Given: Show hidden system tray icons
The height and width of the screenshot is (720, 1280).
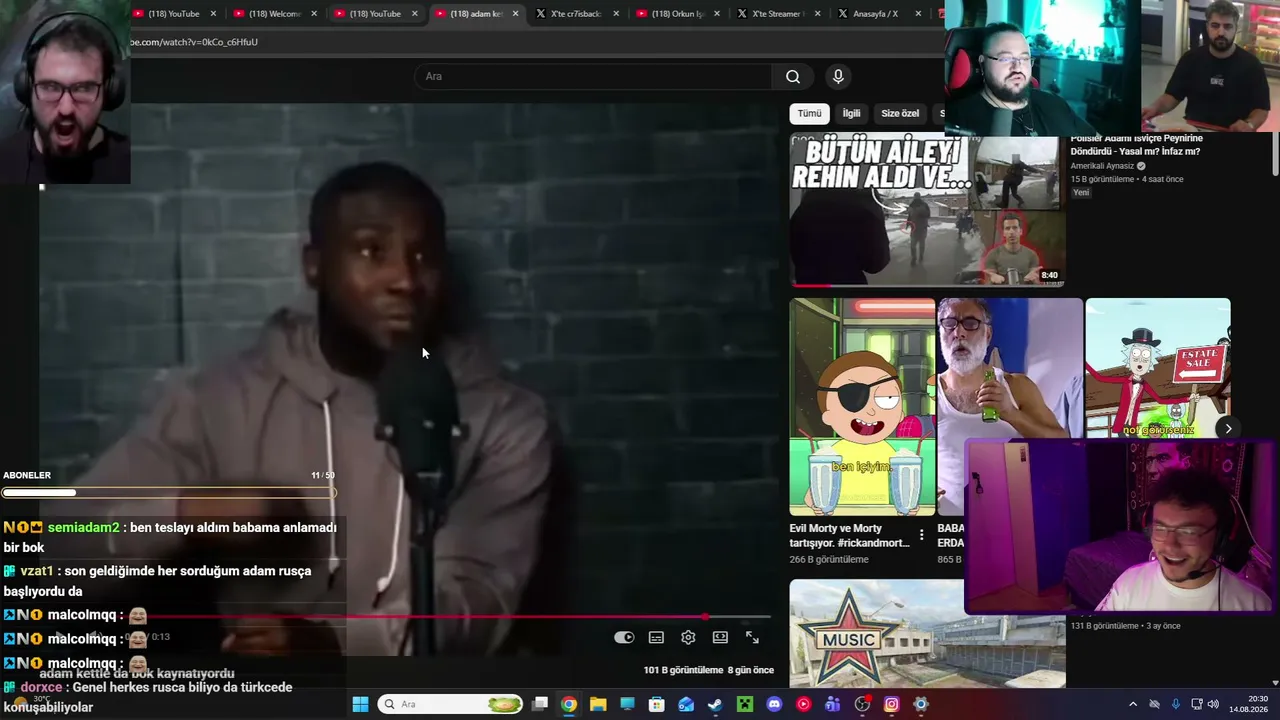Looking at the screenshot, I should pyautogui.click(x=1133, y=704).
